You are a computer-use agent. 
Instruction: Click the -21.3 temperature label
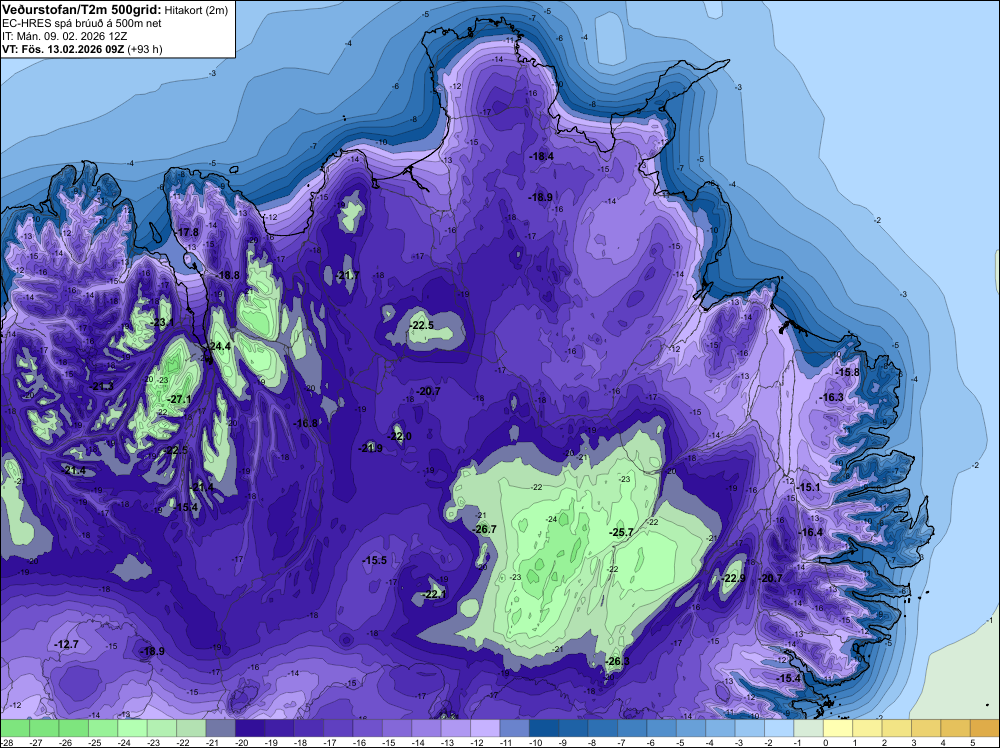pos(101,386)
